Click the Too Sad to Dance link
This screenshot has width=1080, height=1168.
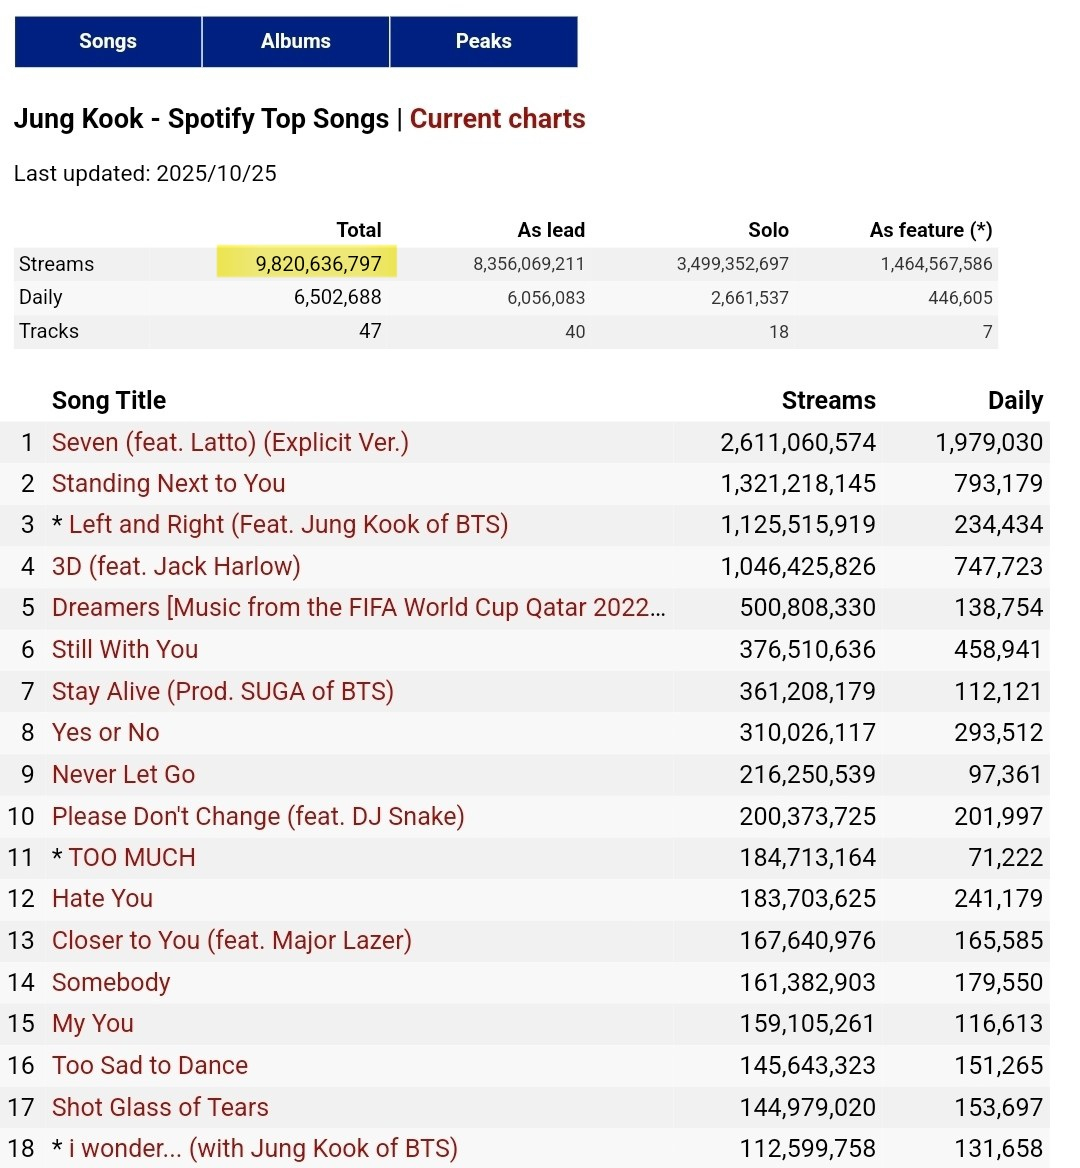click(150, 1066)
